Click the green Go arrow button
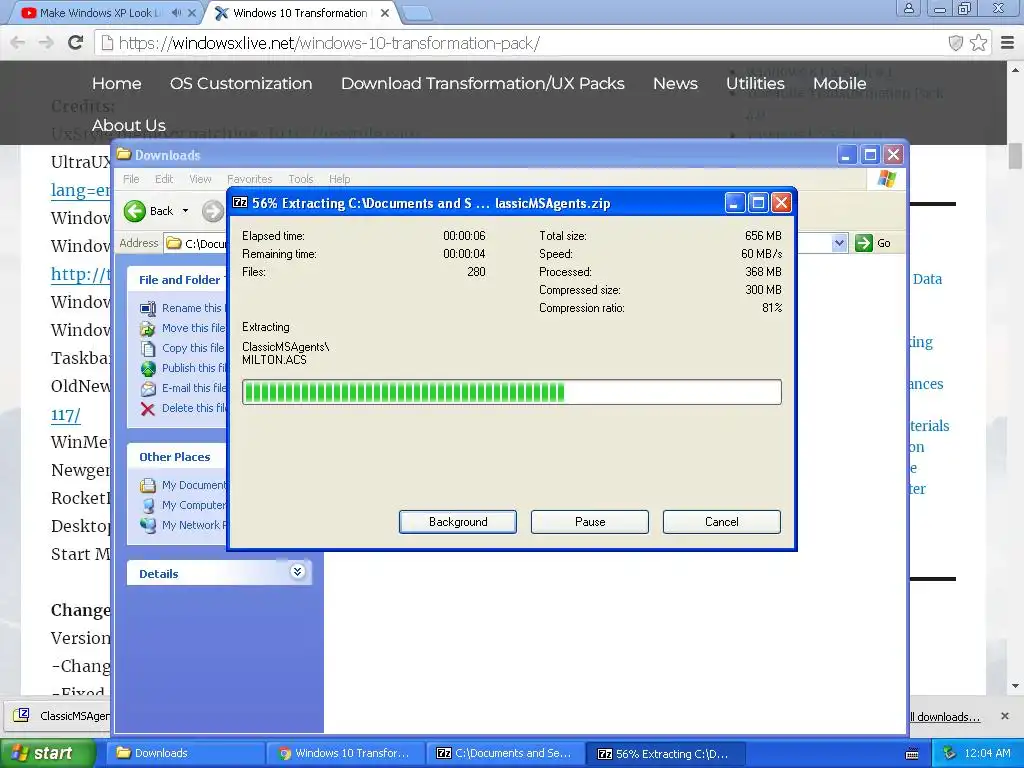The image size is (1024, 768). [x=863, y=243]
